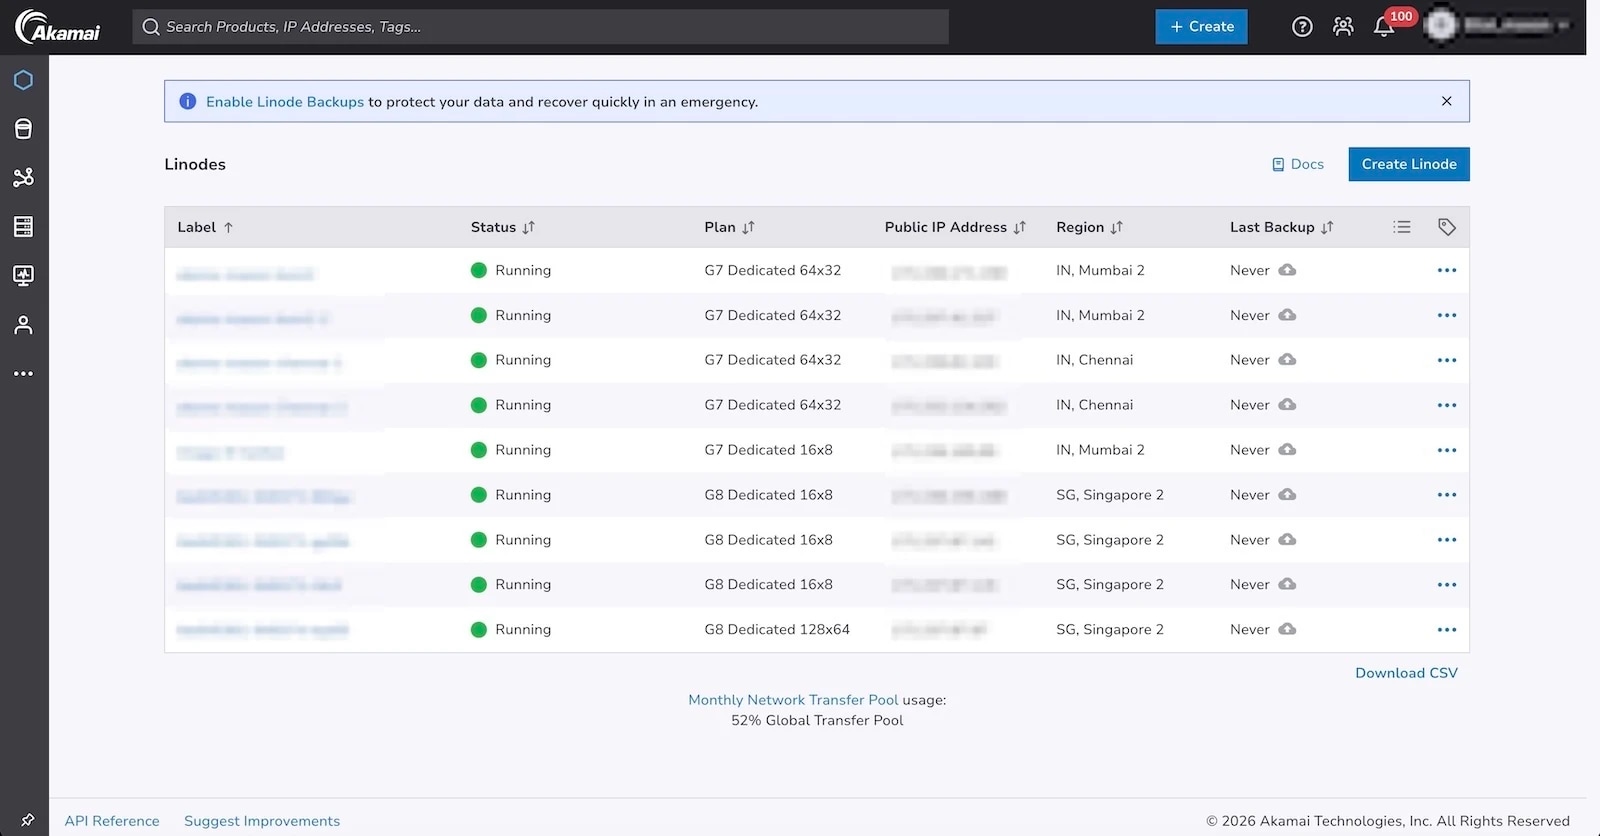Open the community people icon
Screen dimensions: 1600x836
tap(1343, 27)
